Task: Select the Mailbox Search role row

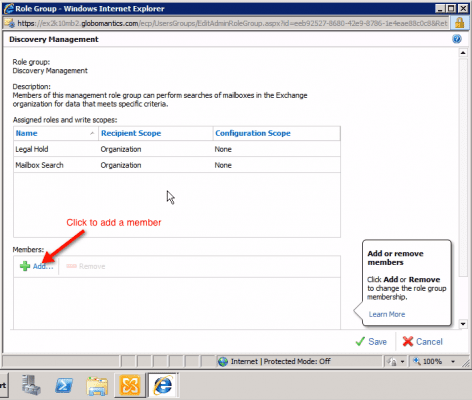Action: (177, 165)
